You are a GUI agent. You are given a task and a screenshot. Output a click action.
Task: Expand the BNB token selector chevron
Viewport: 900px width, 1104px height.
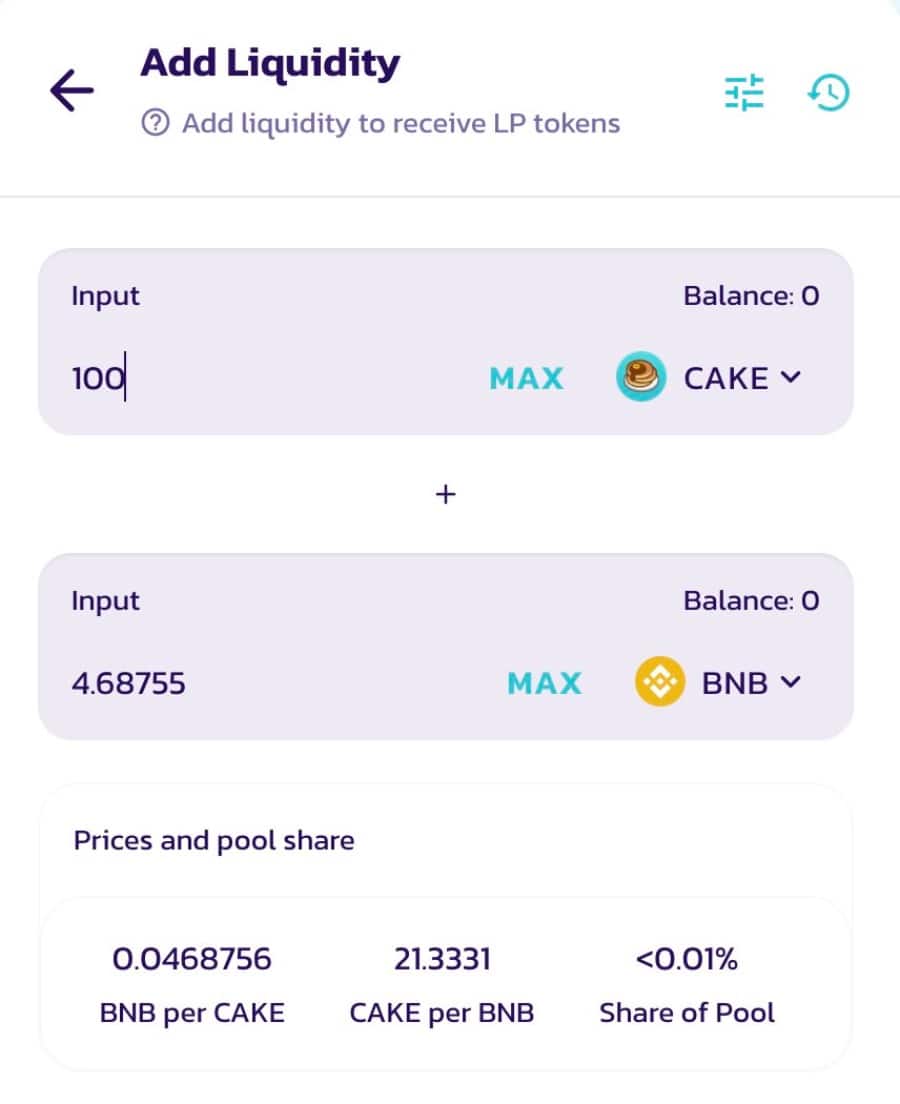[x=790, y=683]
